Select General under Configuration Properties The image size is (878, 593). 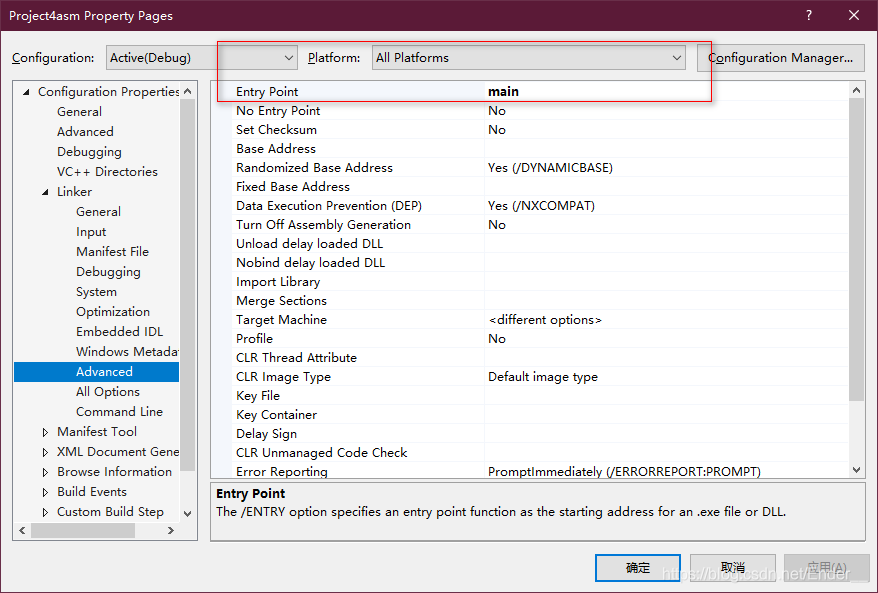(80, 111)
